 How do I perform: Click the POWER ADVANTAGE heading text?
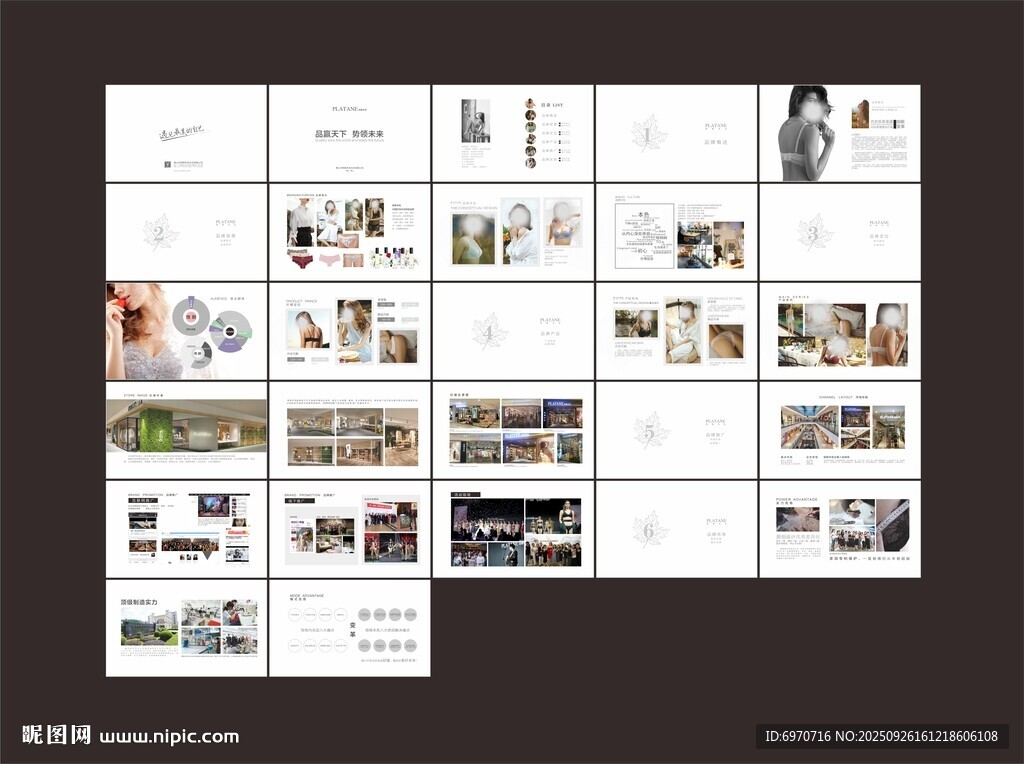coord(797,499)
